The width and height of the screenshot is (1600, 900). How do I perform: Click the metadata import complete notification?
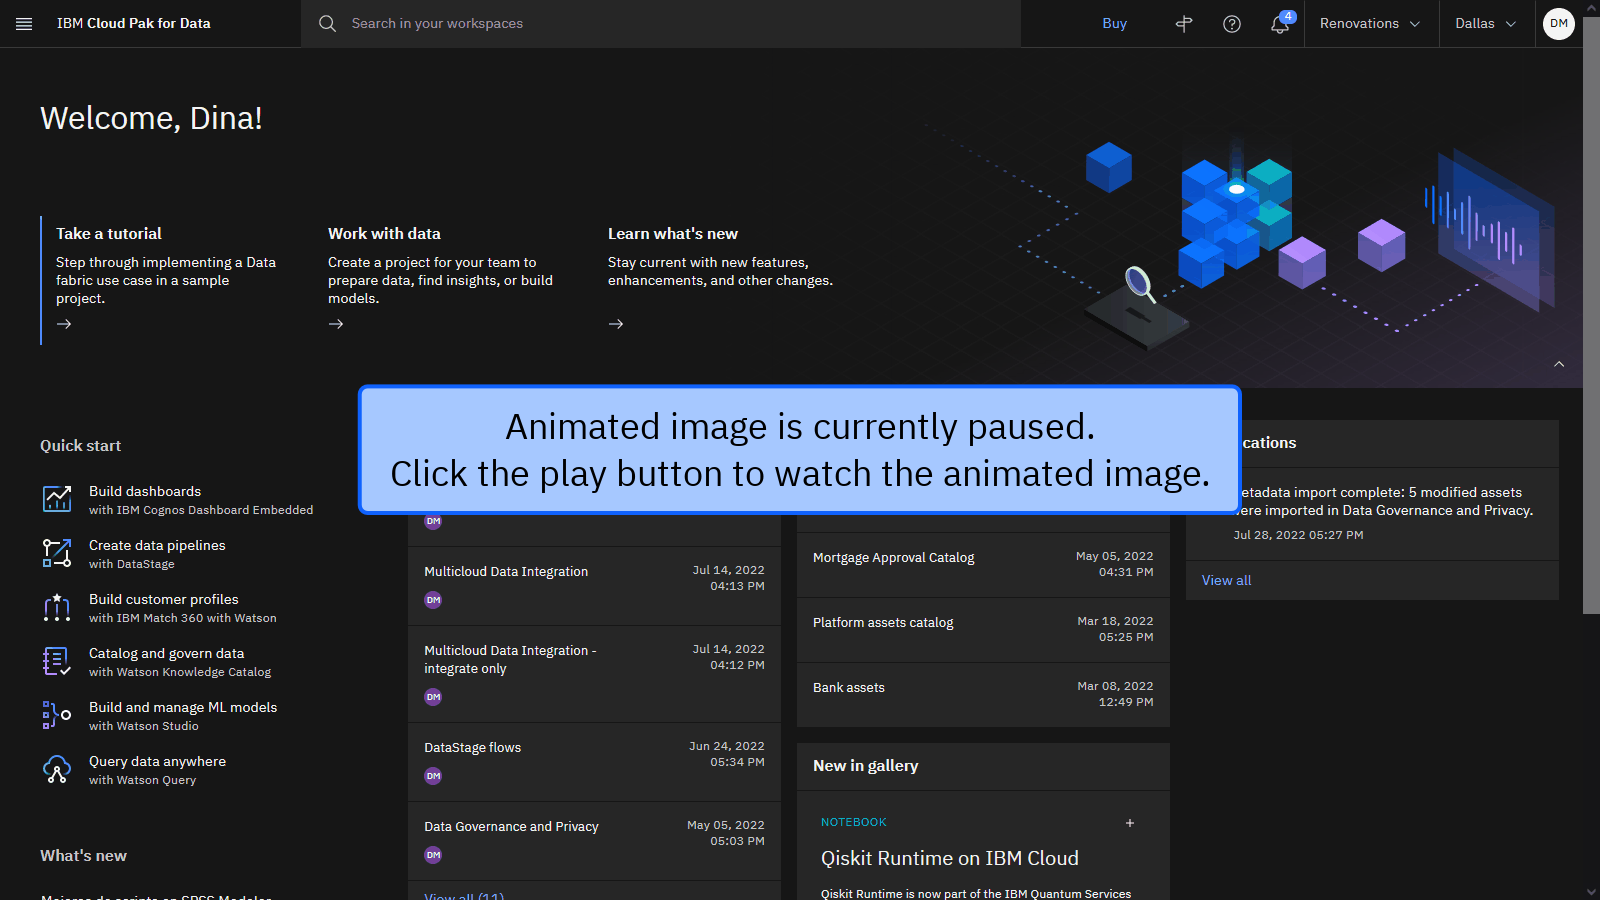point(1372,514)
